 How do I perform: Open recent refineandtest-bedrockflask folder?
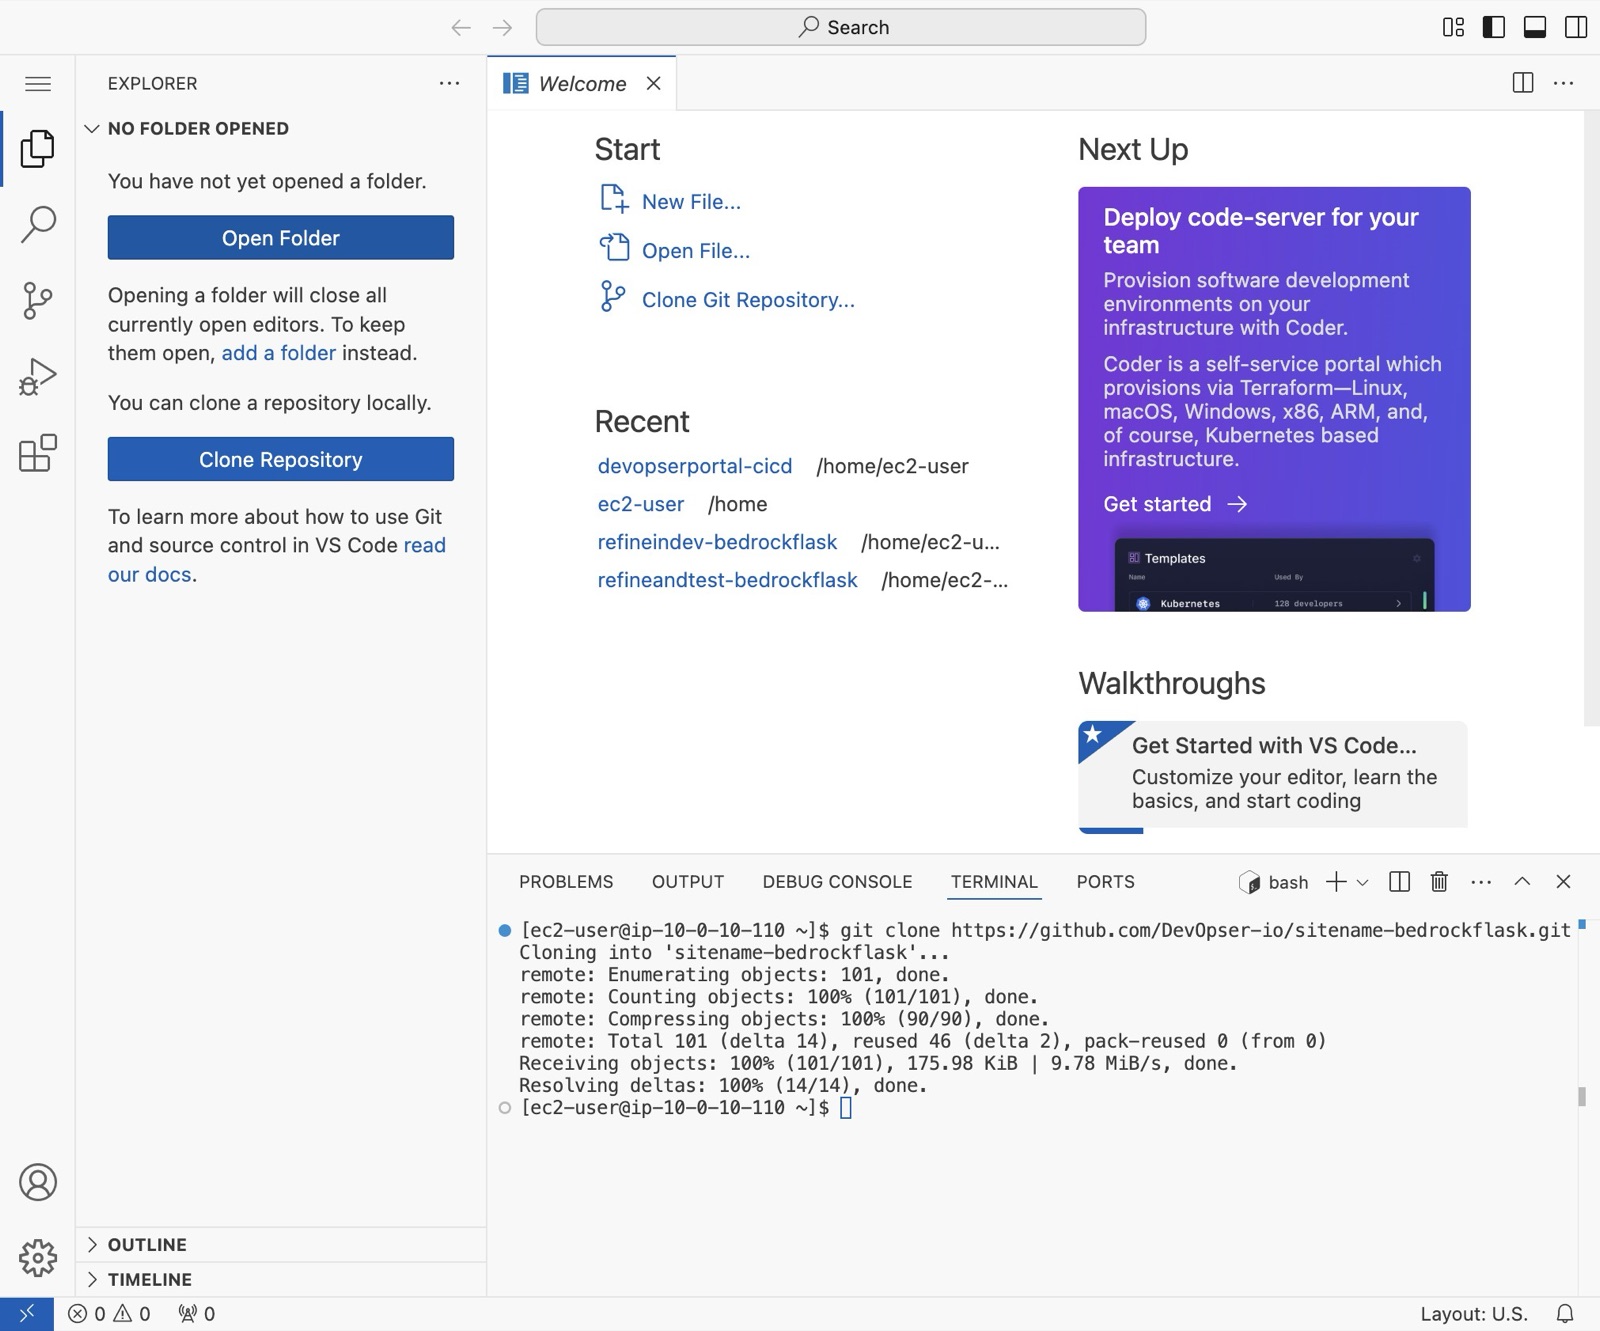(x=727, y=580)
